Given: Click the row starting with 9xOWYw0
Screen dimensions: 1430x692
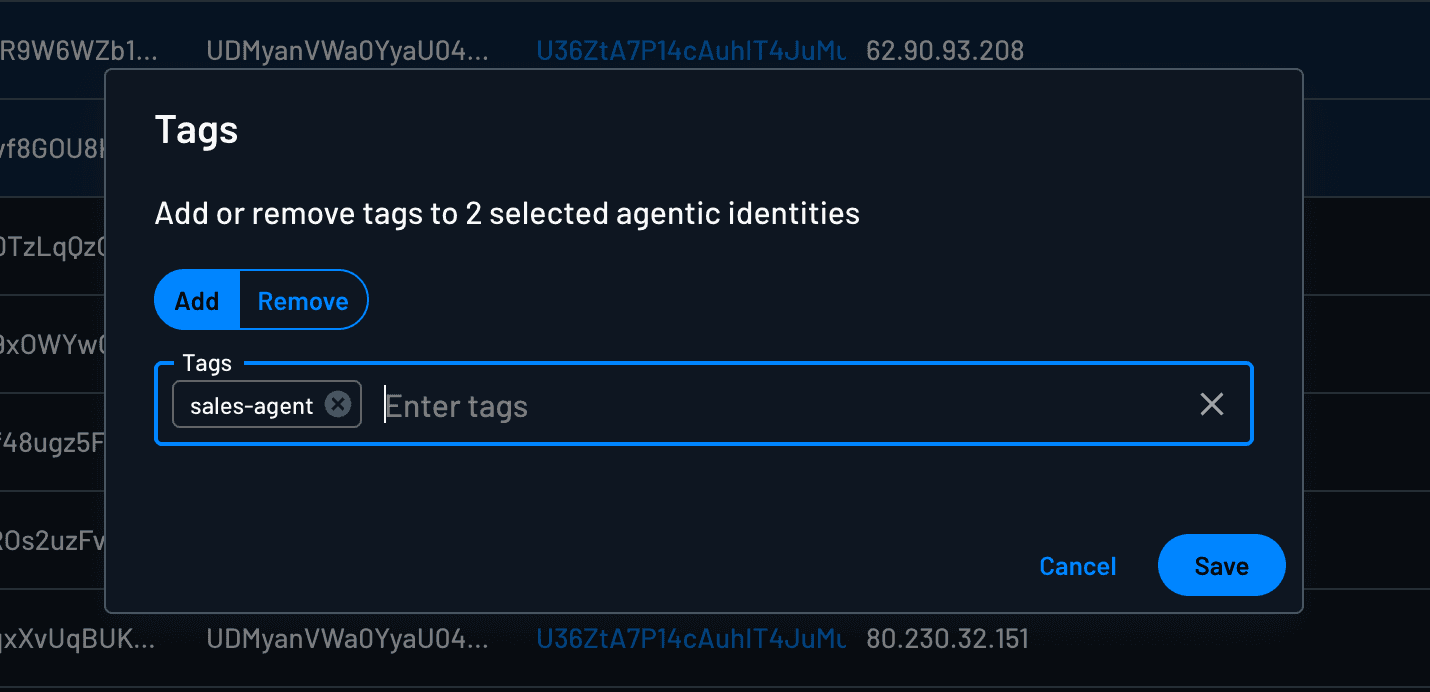Looking at the screenshot, I should (52, 345).
